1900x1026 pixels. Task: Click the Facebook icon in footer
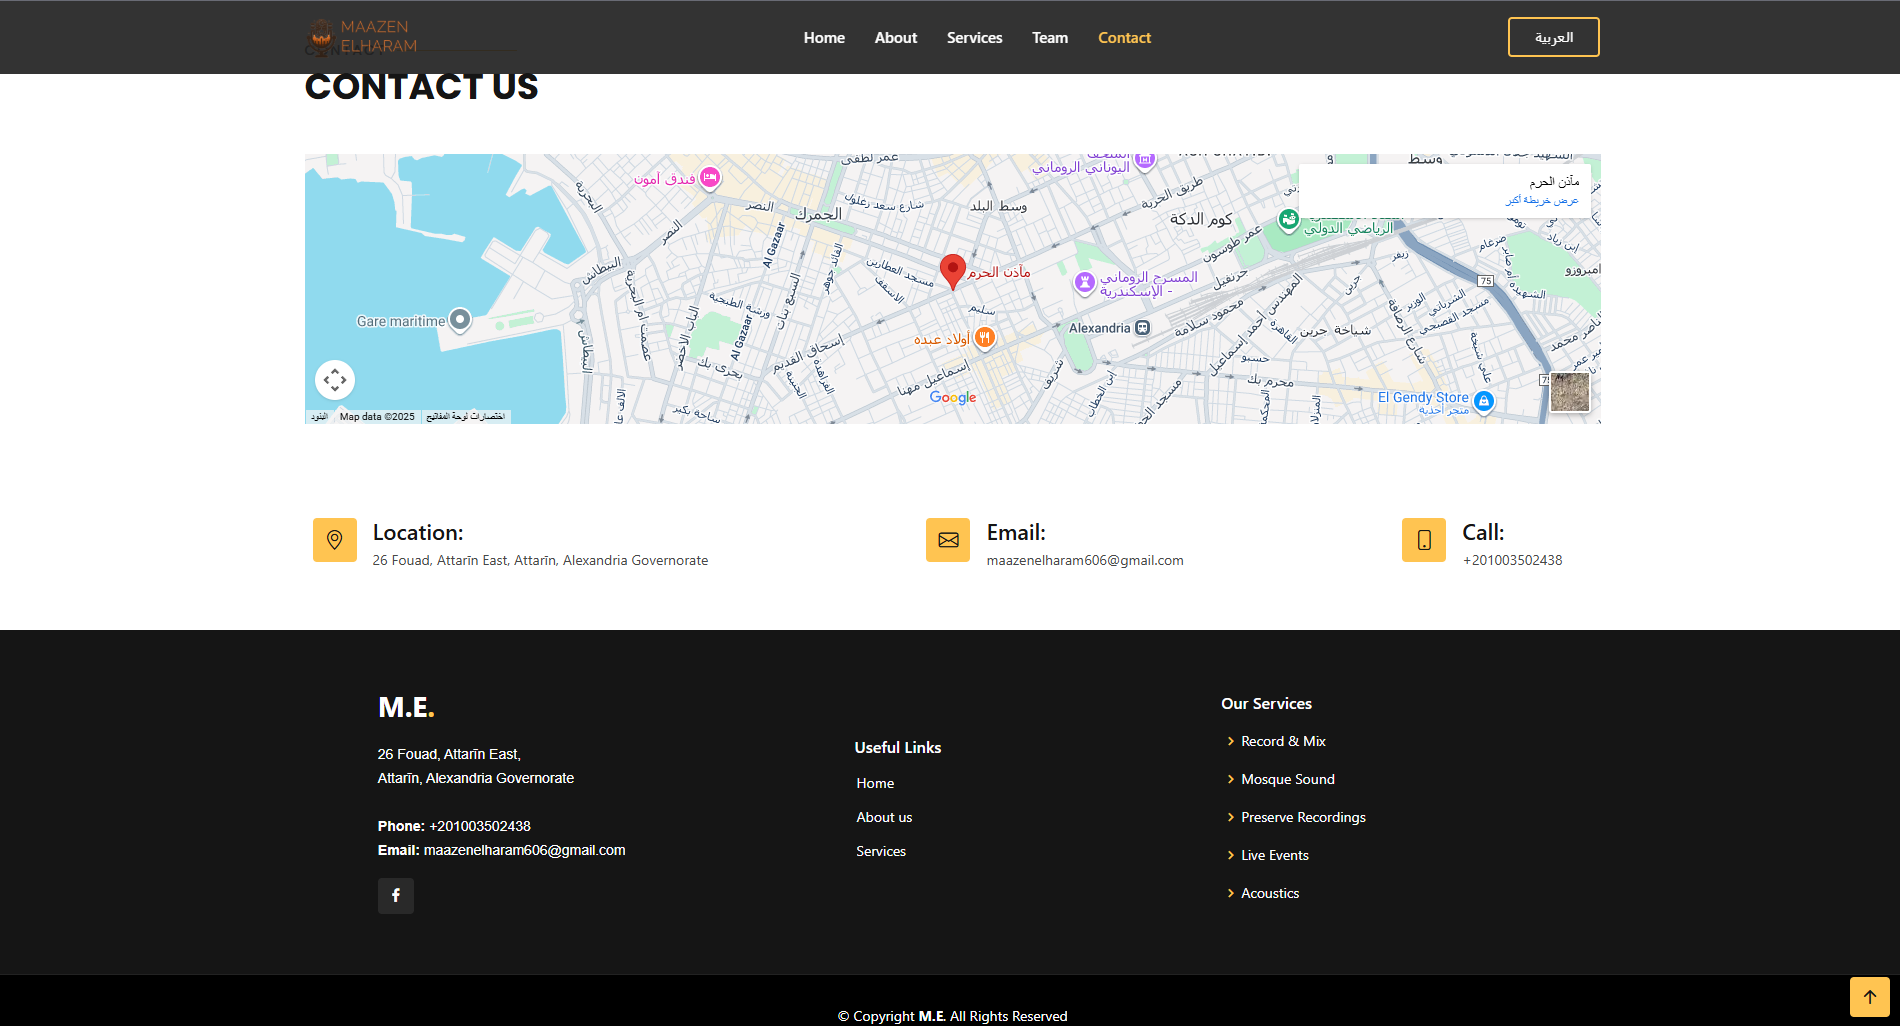(x=395, y=895)
